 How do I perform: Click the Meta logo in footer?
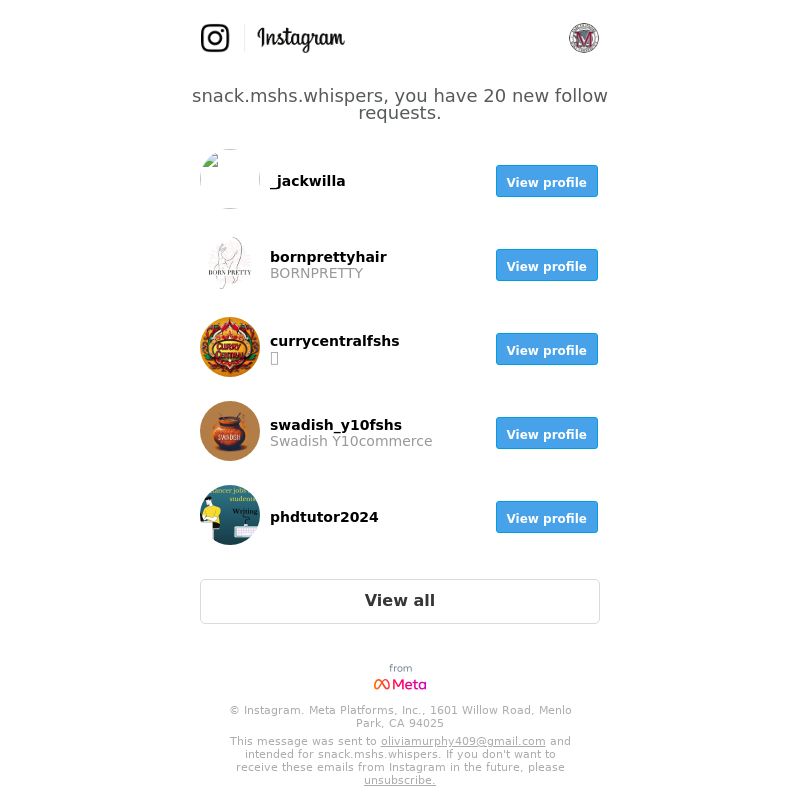[x=400, y=684]
